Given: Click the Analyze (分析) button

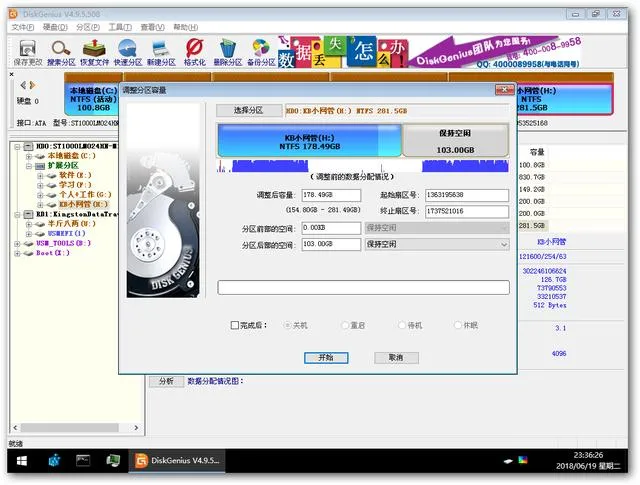Looking at the screenshot, I should click(166, 381).
